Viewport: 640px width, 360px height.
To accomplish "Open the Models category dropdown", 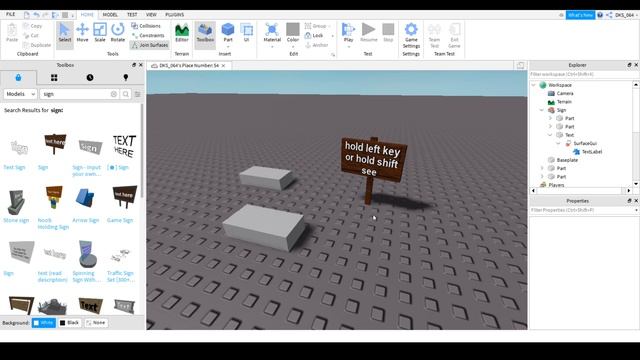I will pos(20,94).
